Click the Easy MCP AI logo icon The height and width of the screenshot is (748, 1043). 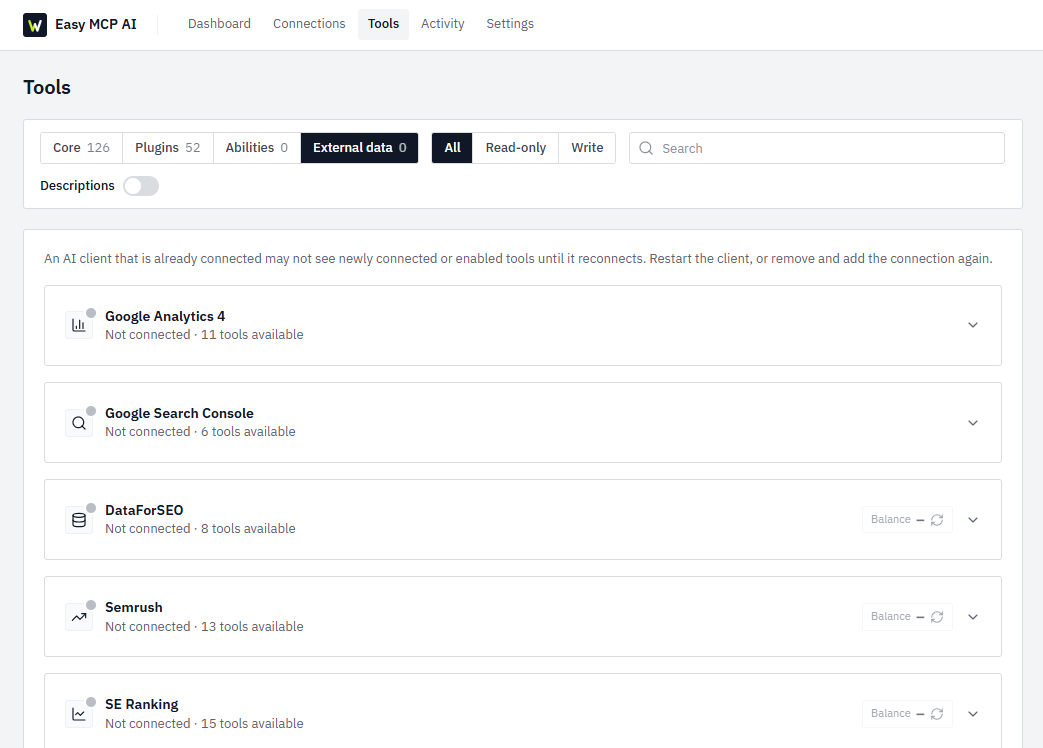(35, 25)
